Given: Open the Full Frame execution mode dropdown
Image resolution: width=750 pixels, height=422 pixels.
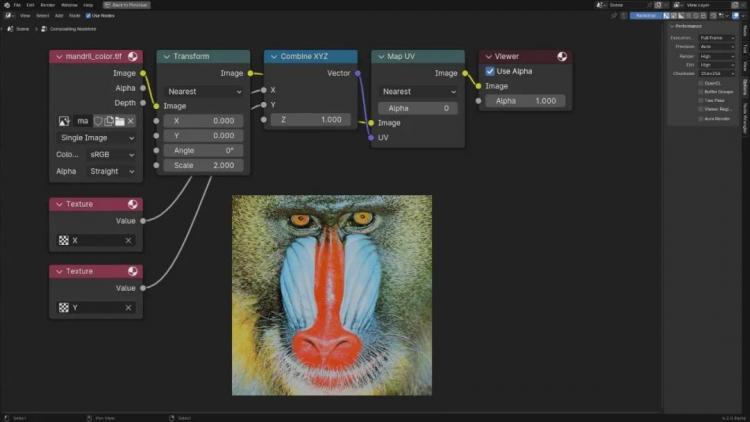Looking at the screenshot, I should pos(717,38).
